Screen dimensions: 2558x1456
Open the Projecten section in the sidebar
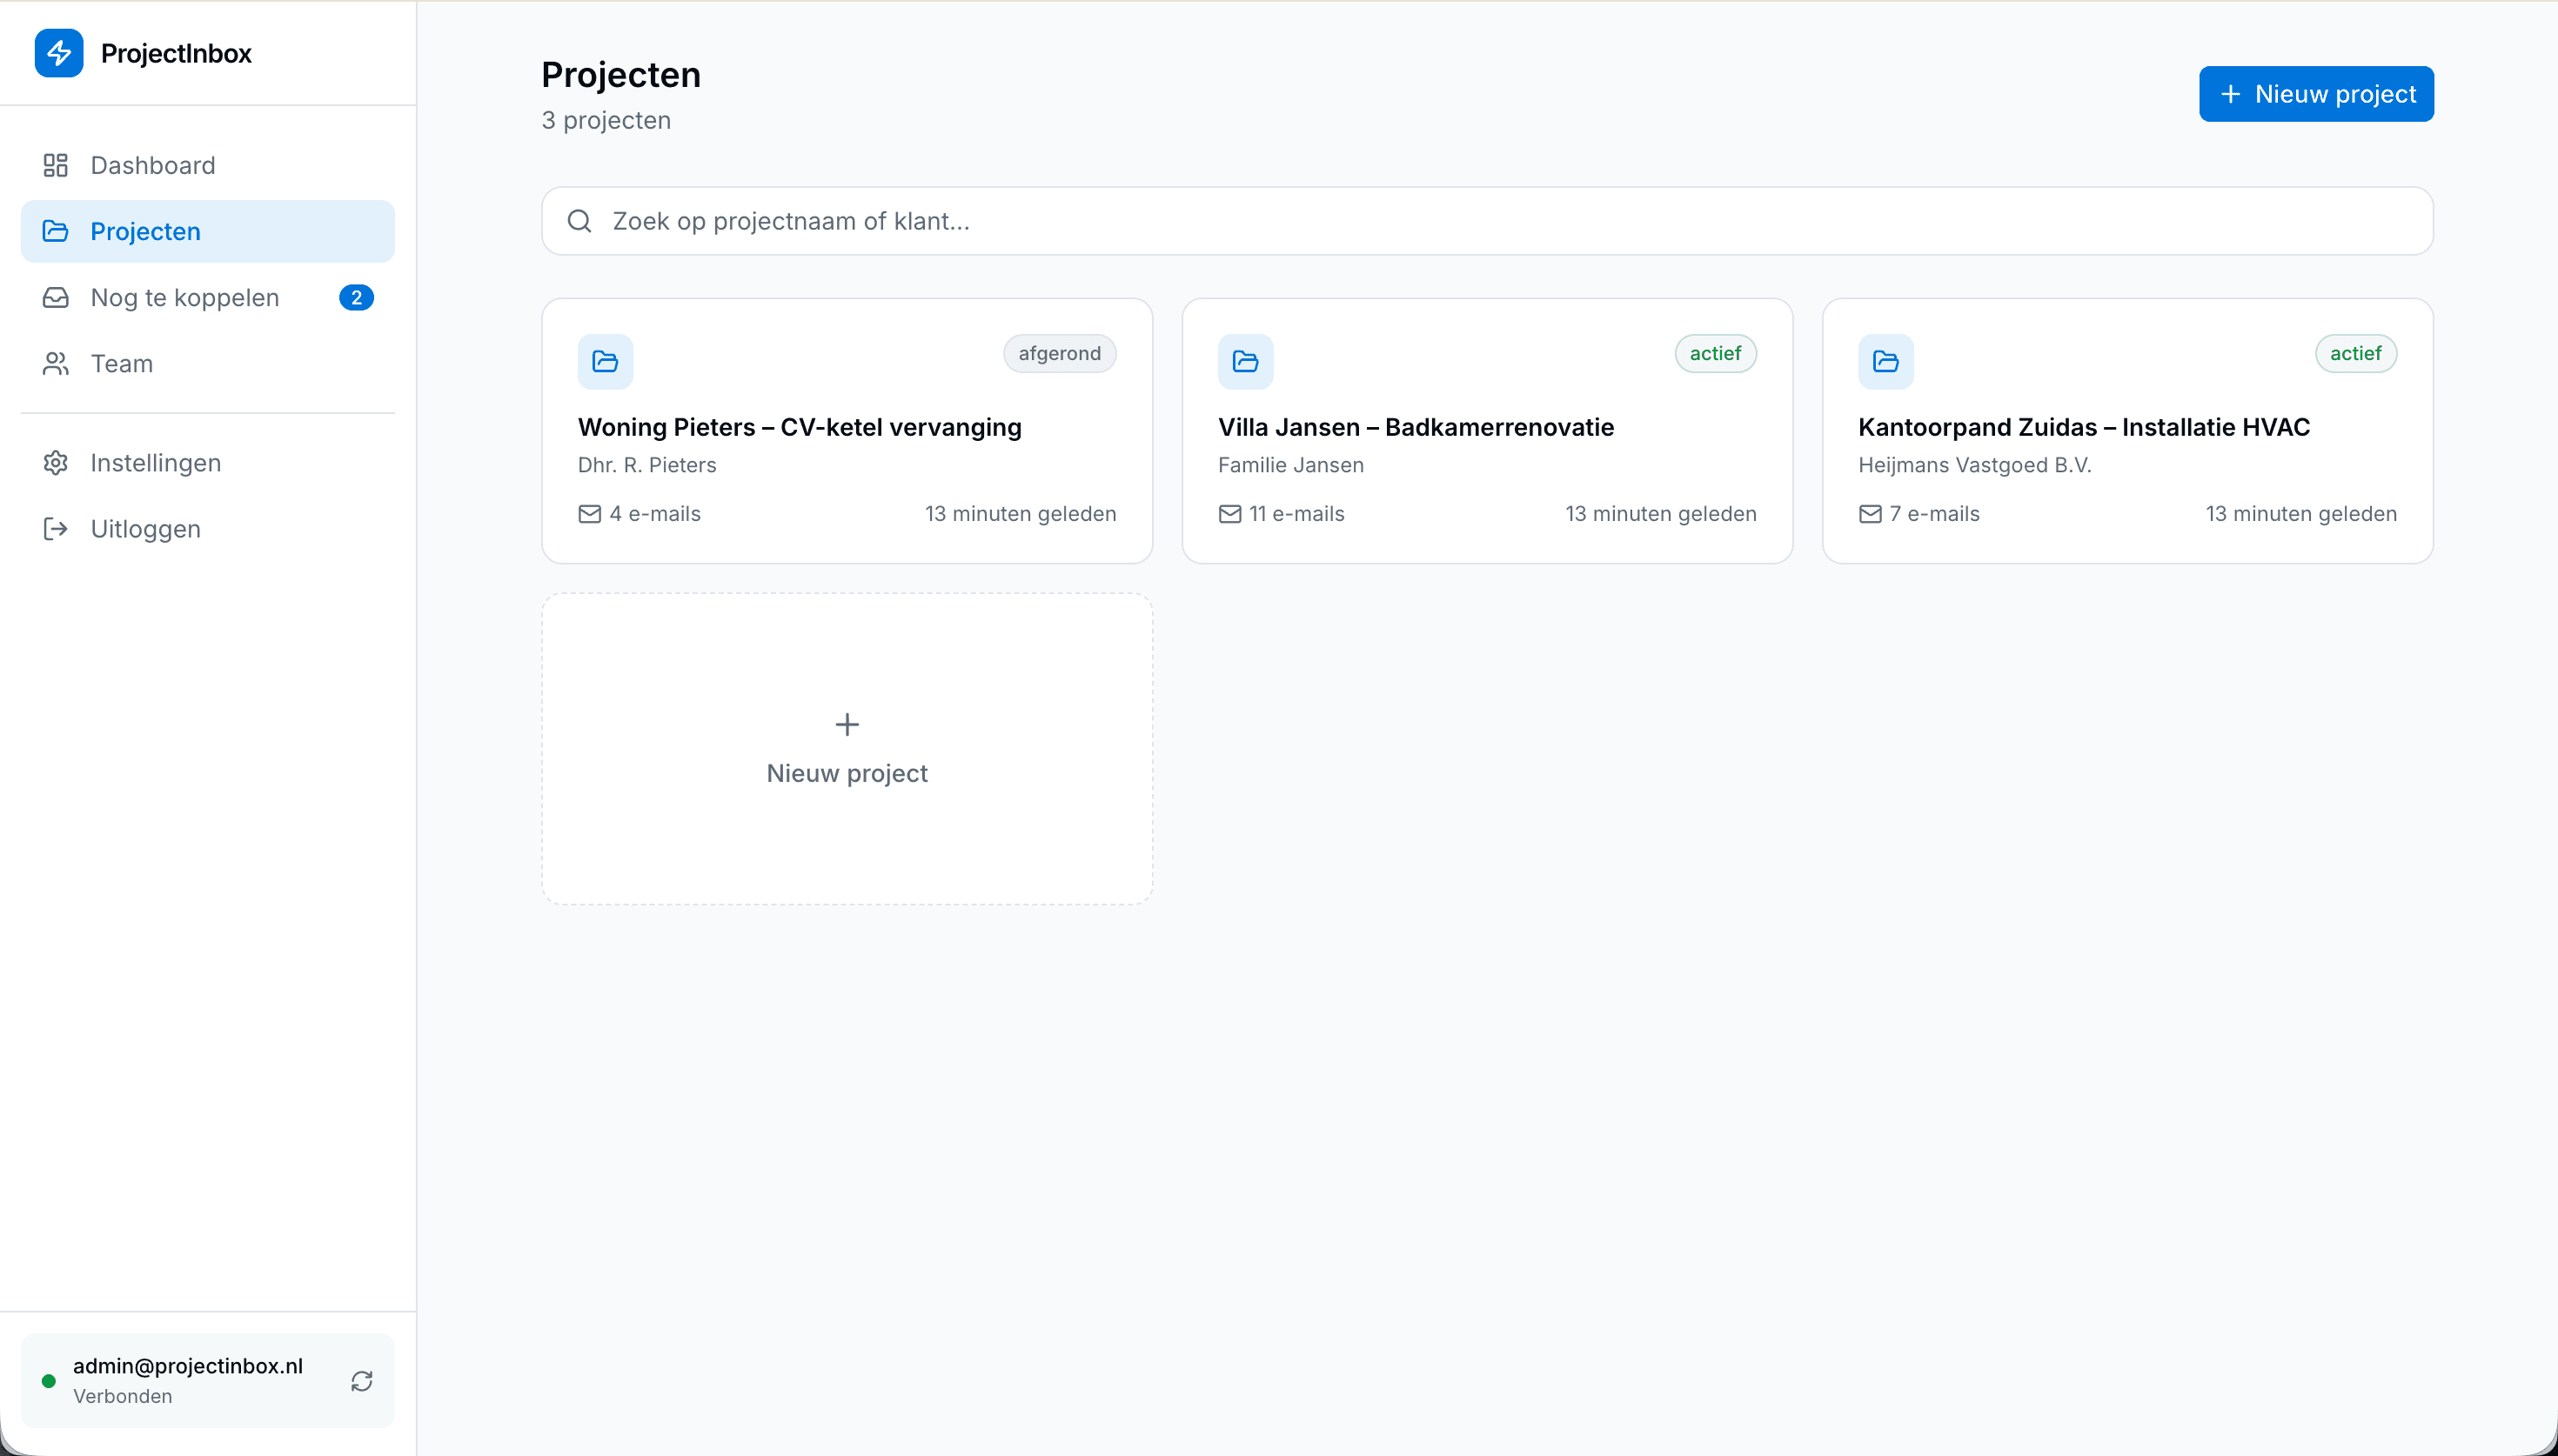click(x=146, y=231)
